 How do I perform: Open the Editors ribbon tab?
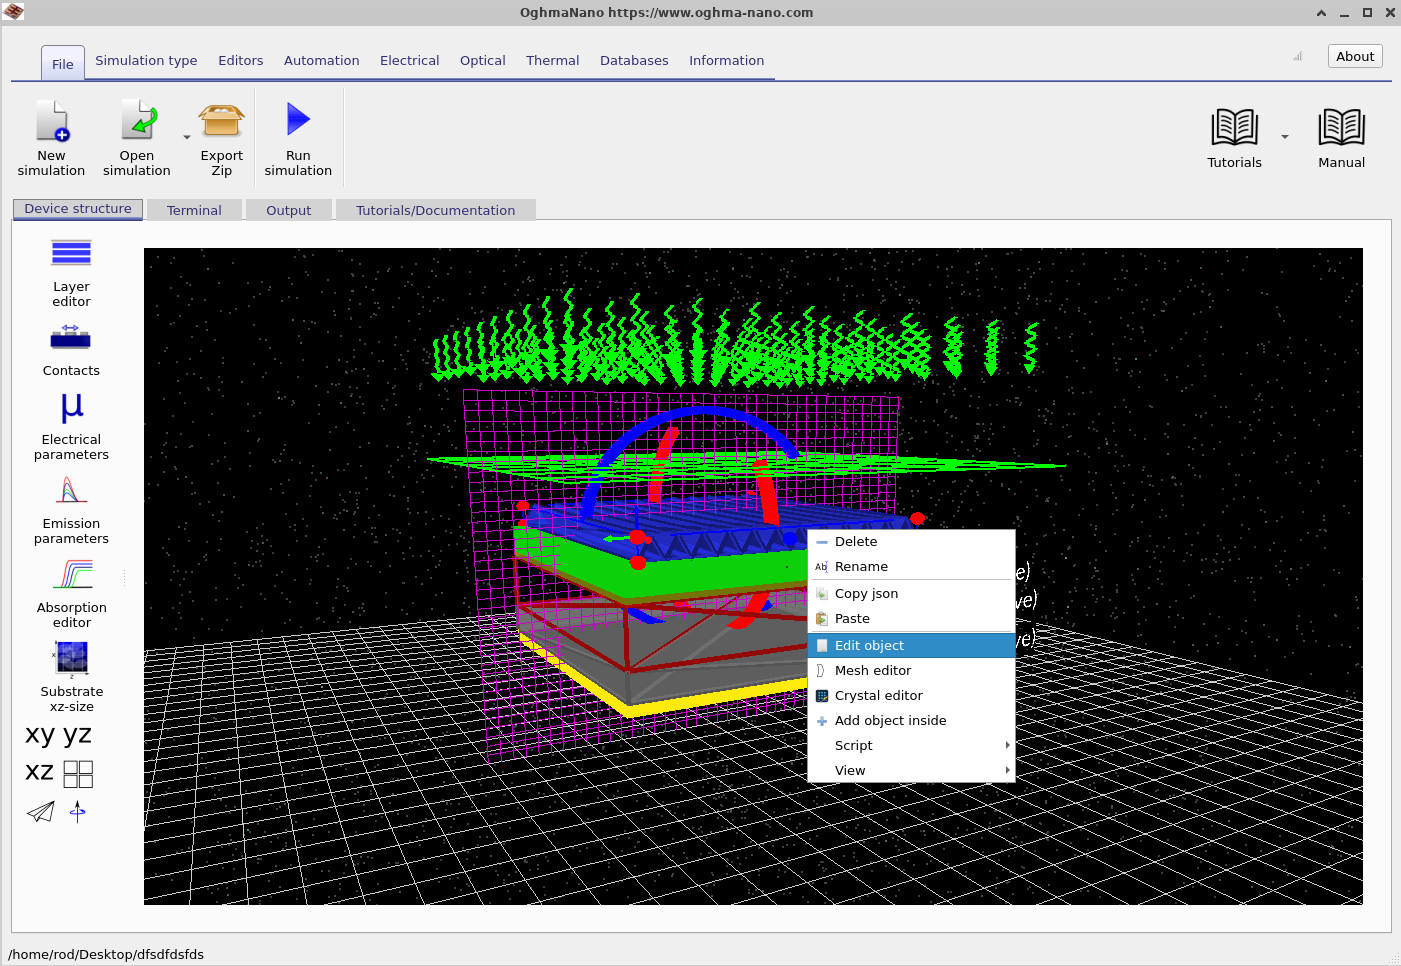[241, 60]
